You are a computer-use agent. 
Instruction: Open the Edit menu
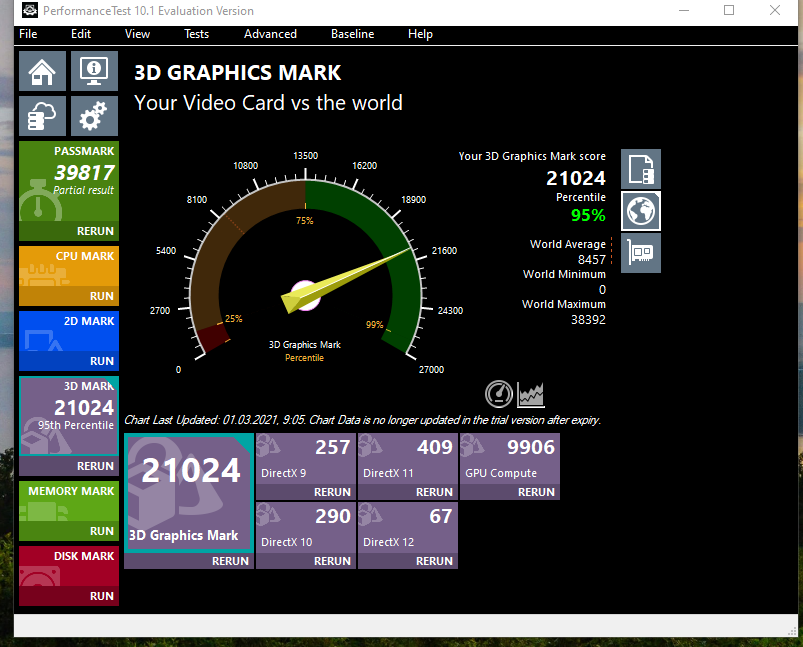tap(81, 34)
